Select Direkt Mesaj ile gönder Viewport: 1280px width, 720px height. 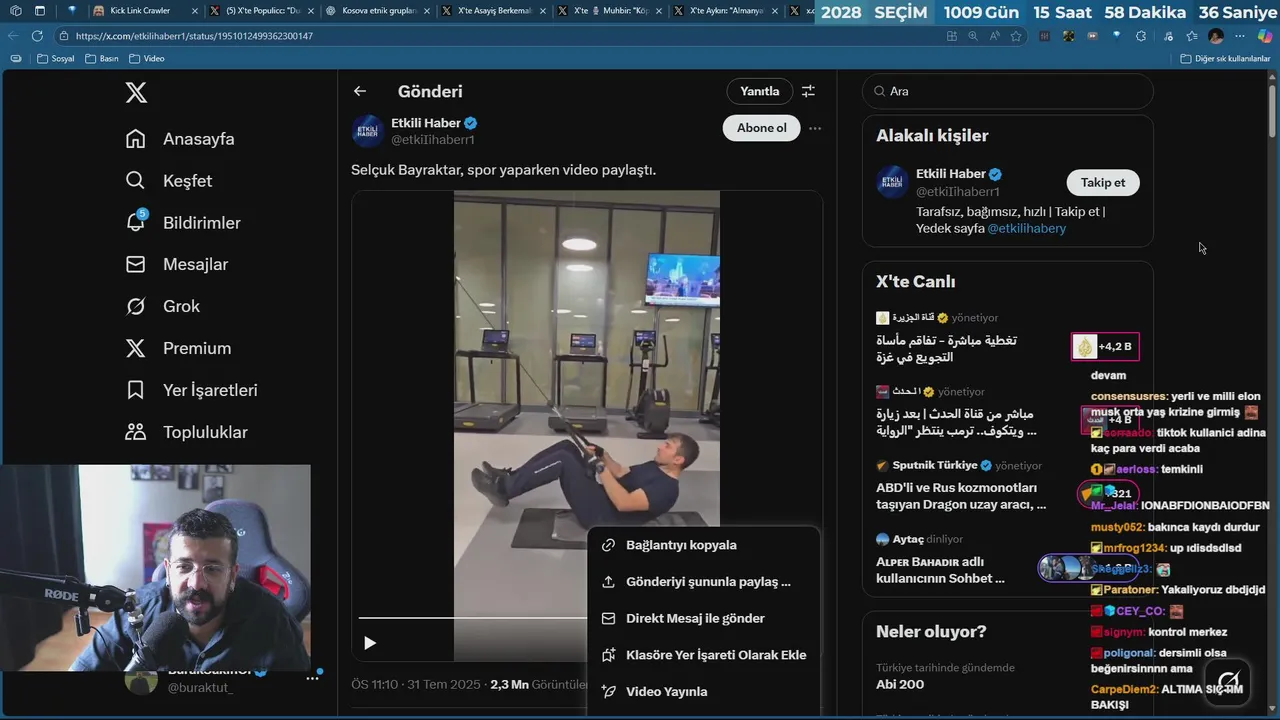coord(703,619)
